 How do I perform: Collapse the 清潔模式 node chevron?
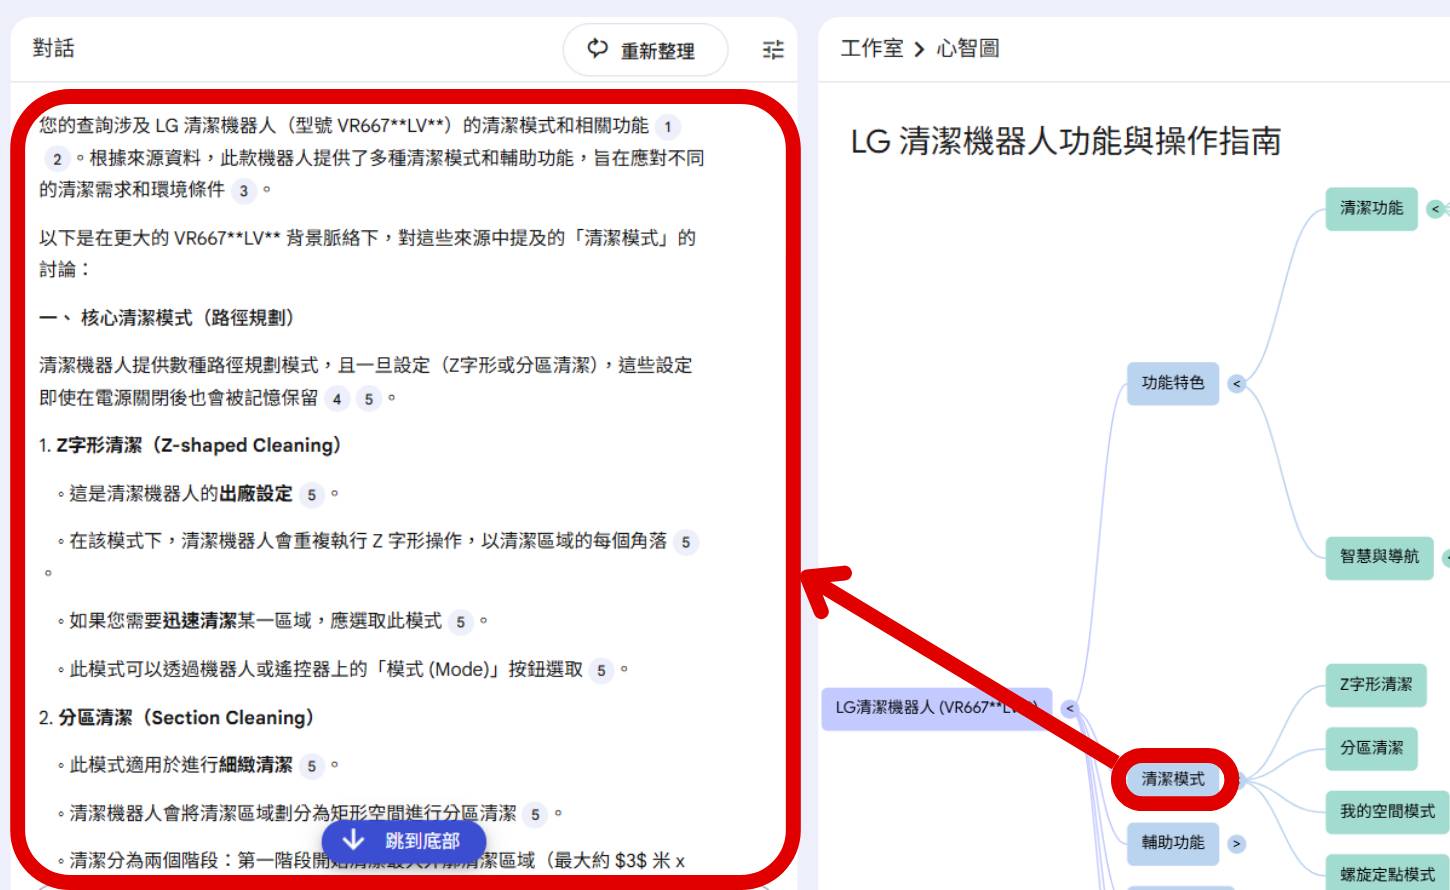(x=1242, y=779)
